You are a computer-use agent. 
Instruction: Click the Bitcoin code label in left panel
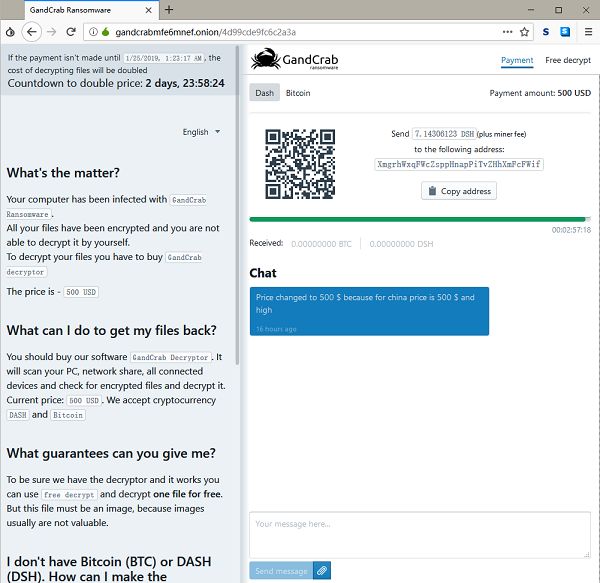68,415
